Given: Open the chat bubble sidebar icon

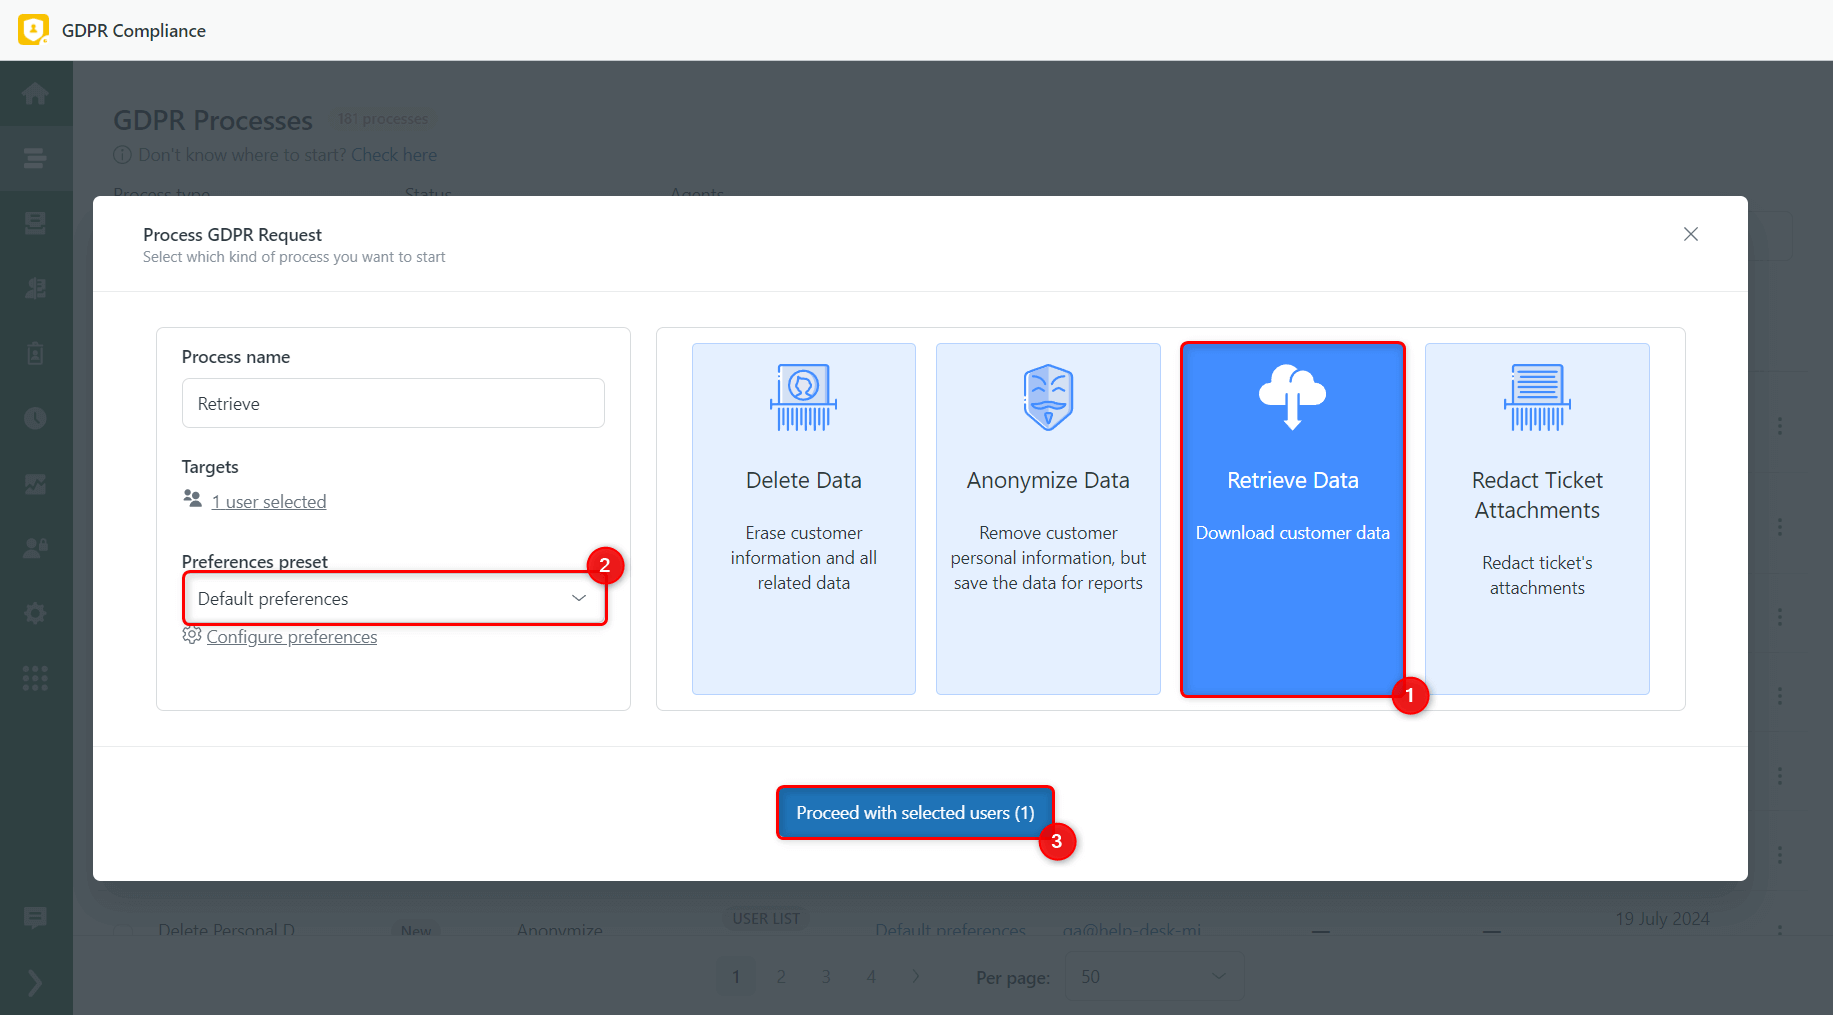Looking at the screenshot, I should coord(35,917).
